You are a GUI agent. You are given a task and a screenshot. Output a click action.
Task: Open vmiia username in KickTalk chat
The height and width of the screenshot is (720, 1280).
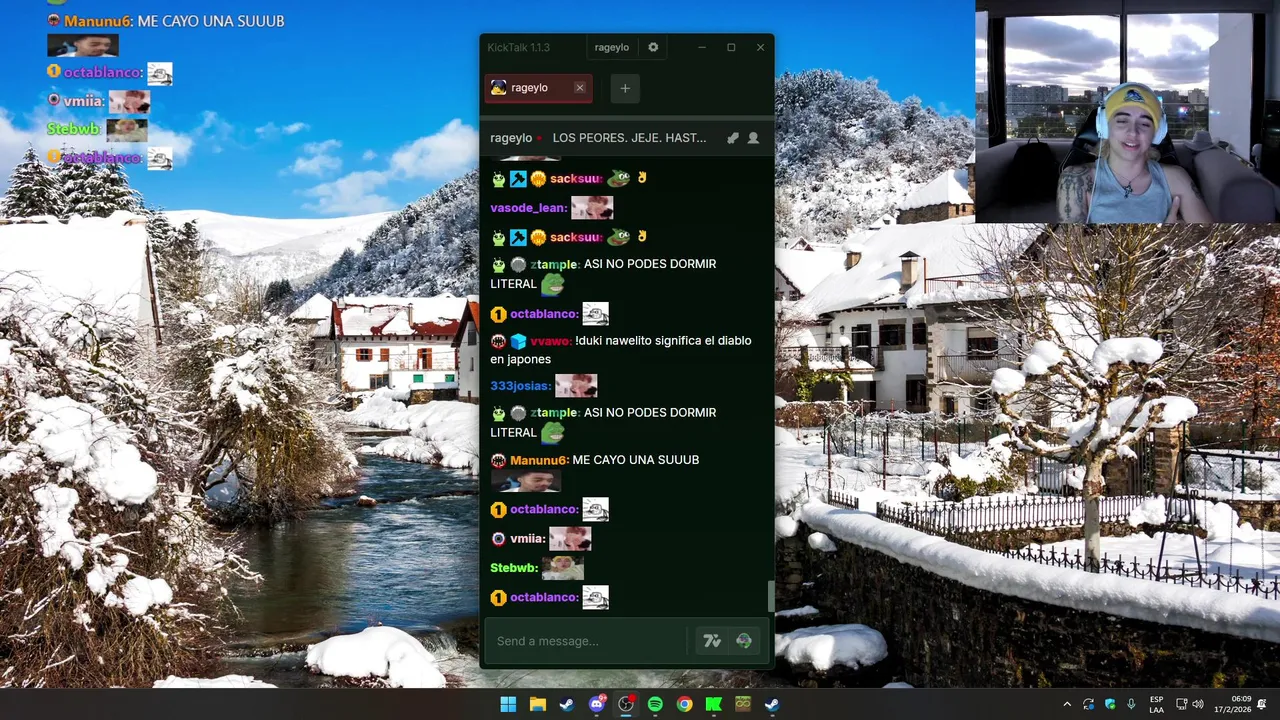(527, 539)
